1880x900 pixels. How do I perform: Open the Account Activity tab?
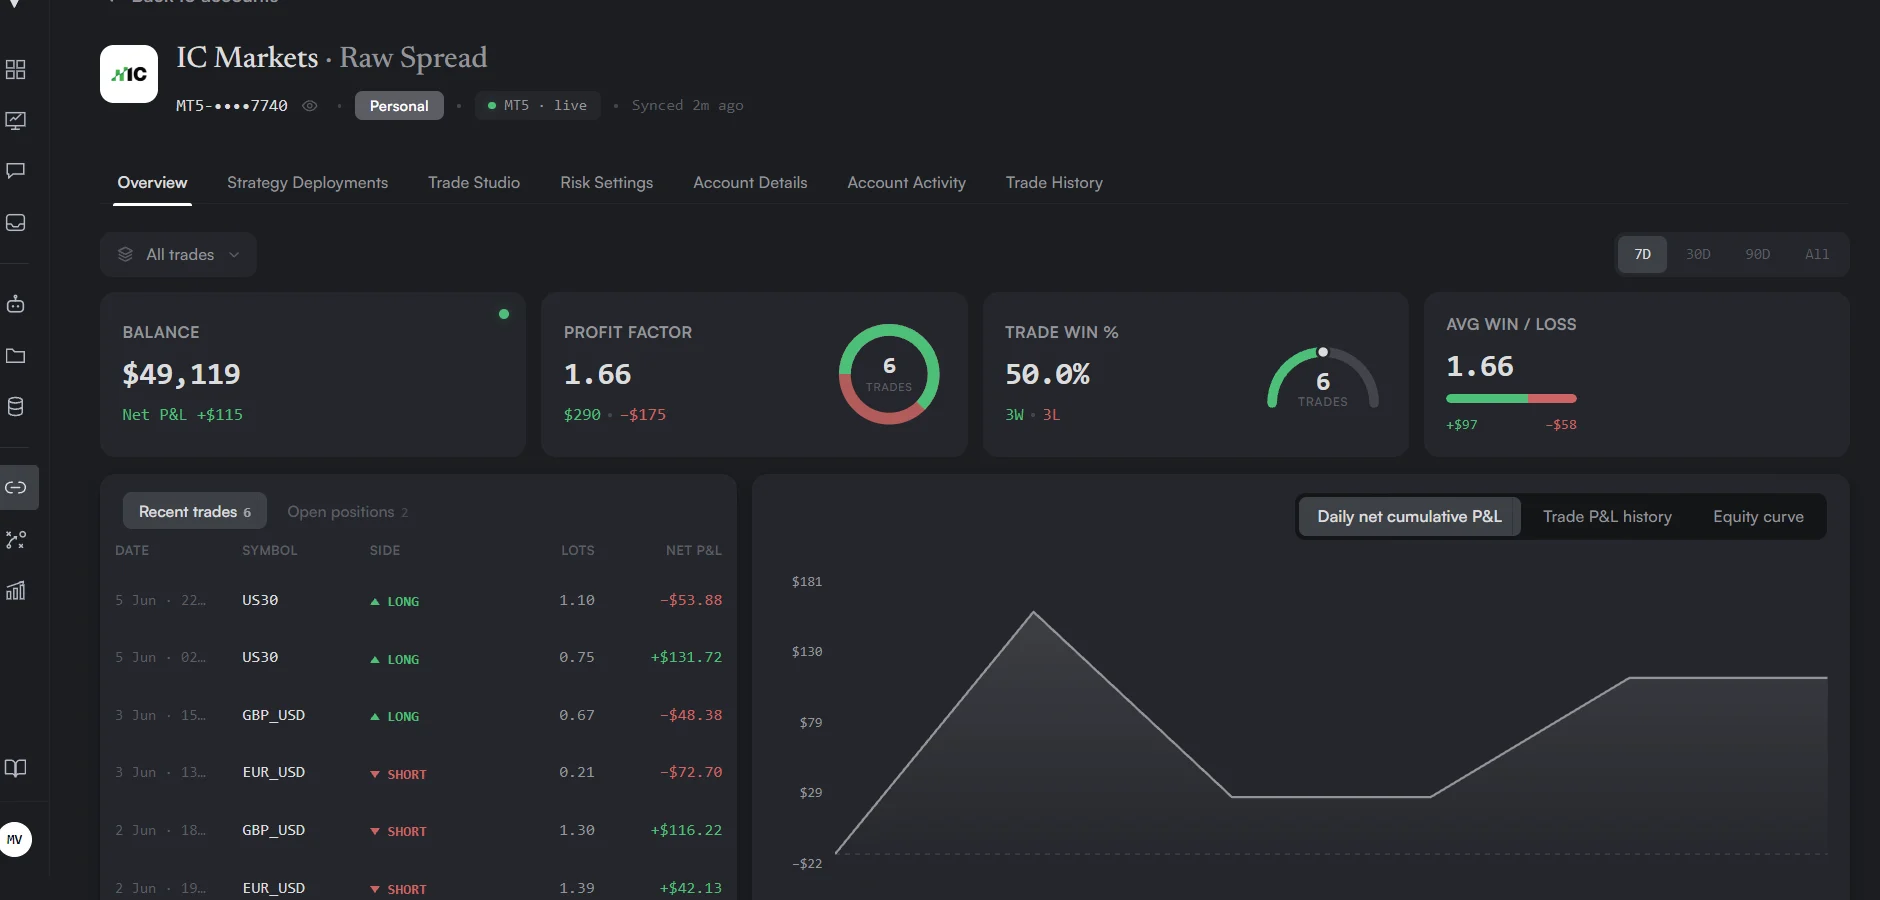pos(906,183)
